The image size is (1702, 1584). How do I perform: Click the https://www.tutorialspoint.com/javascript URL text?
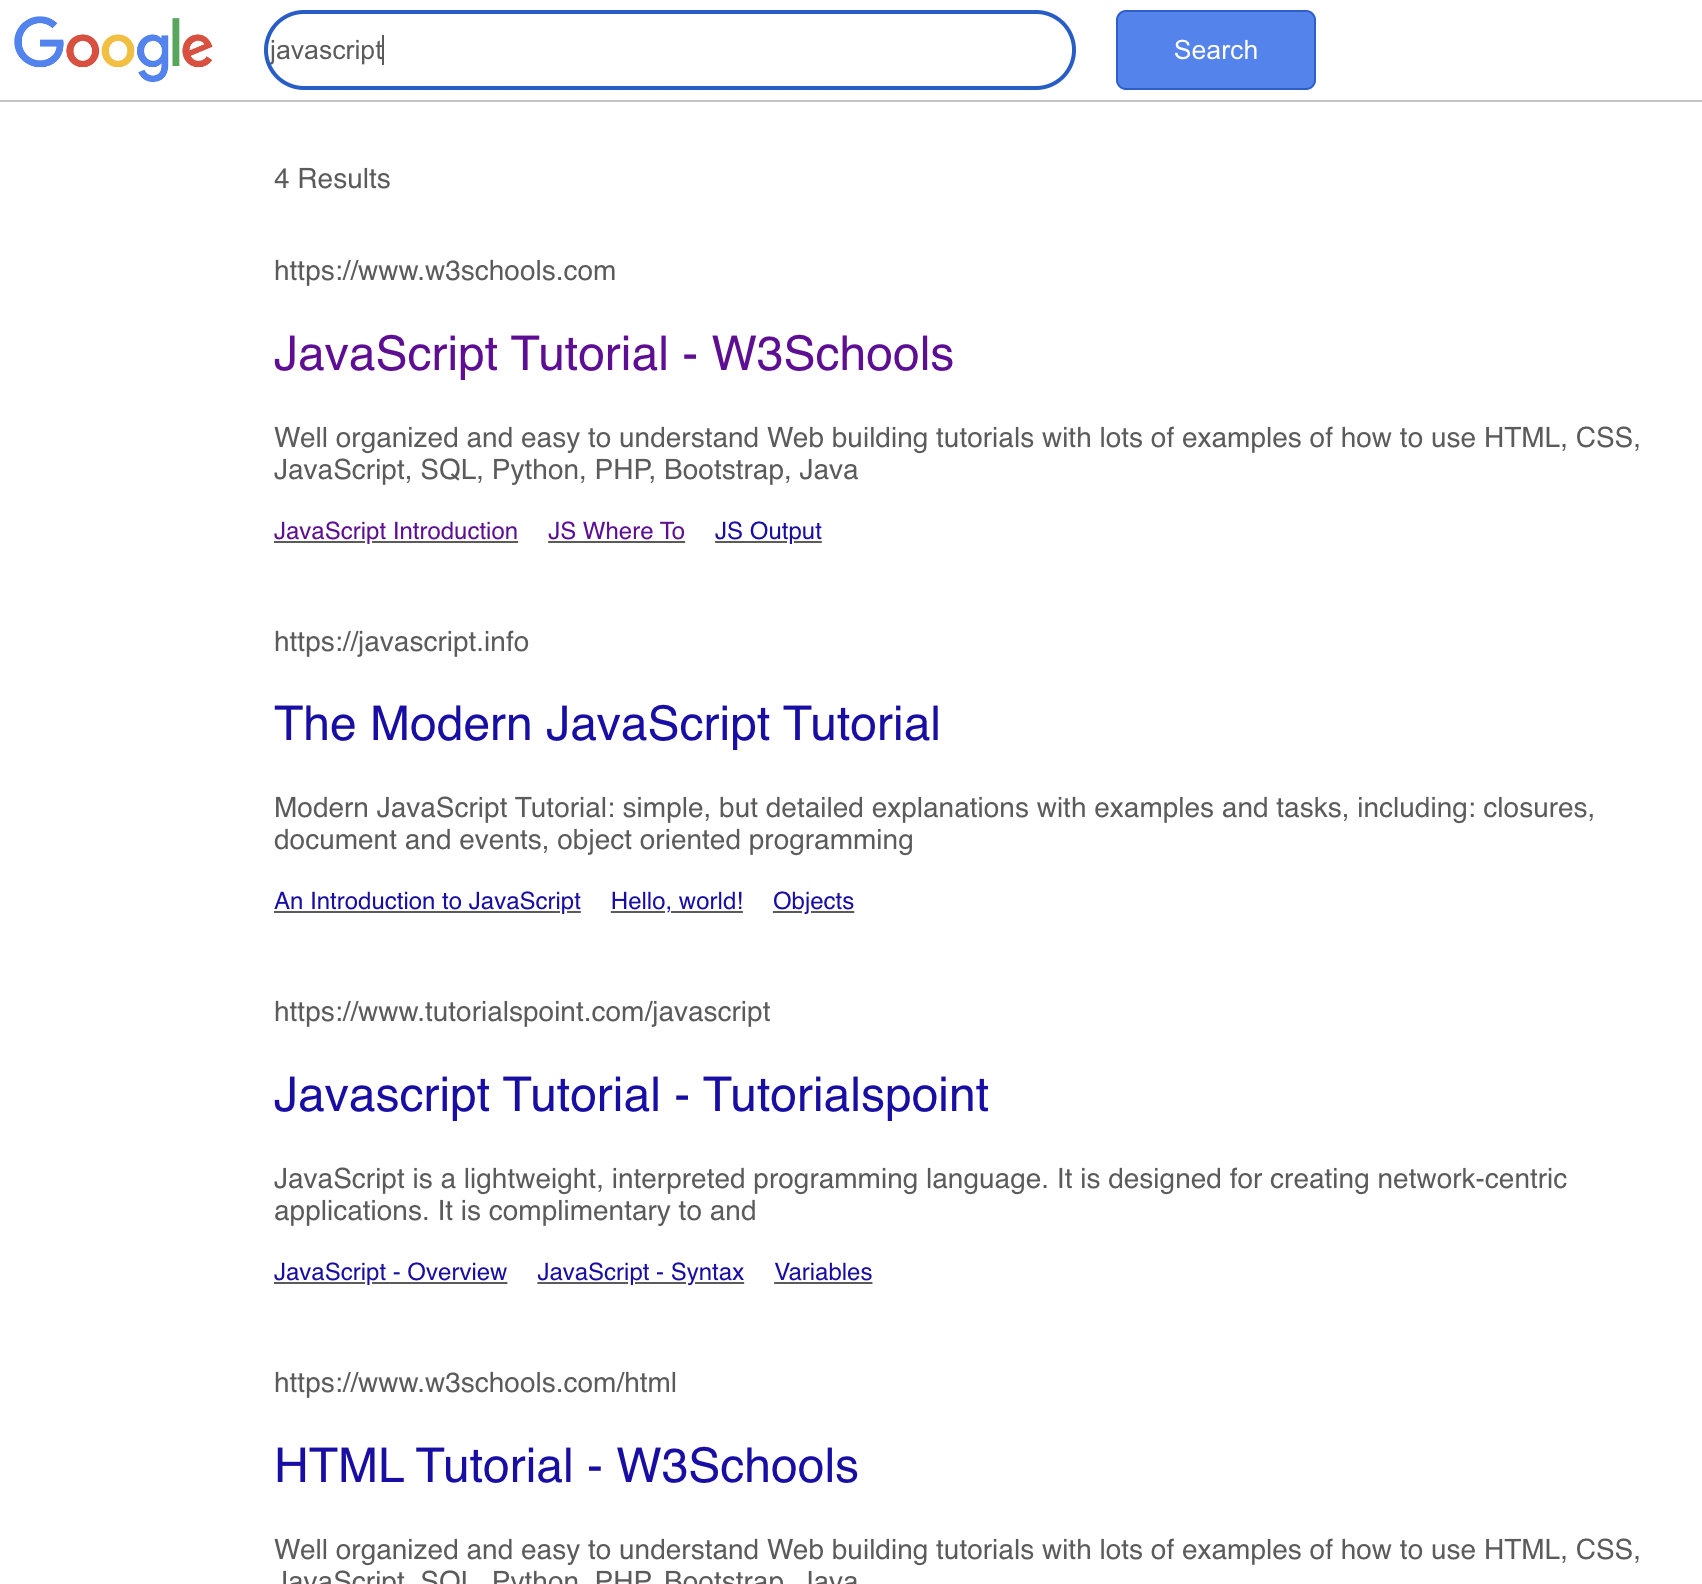click(522, 1012)
